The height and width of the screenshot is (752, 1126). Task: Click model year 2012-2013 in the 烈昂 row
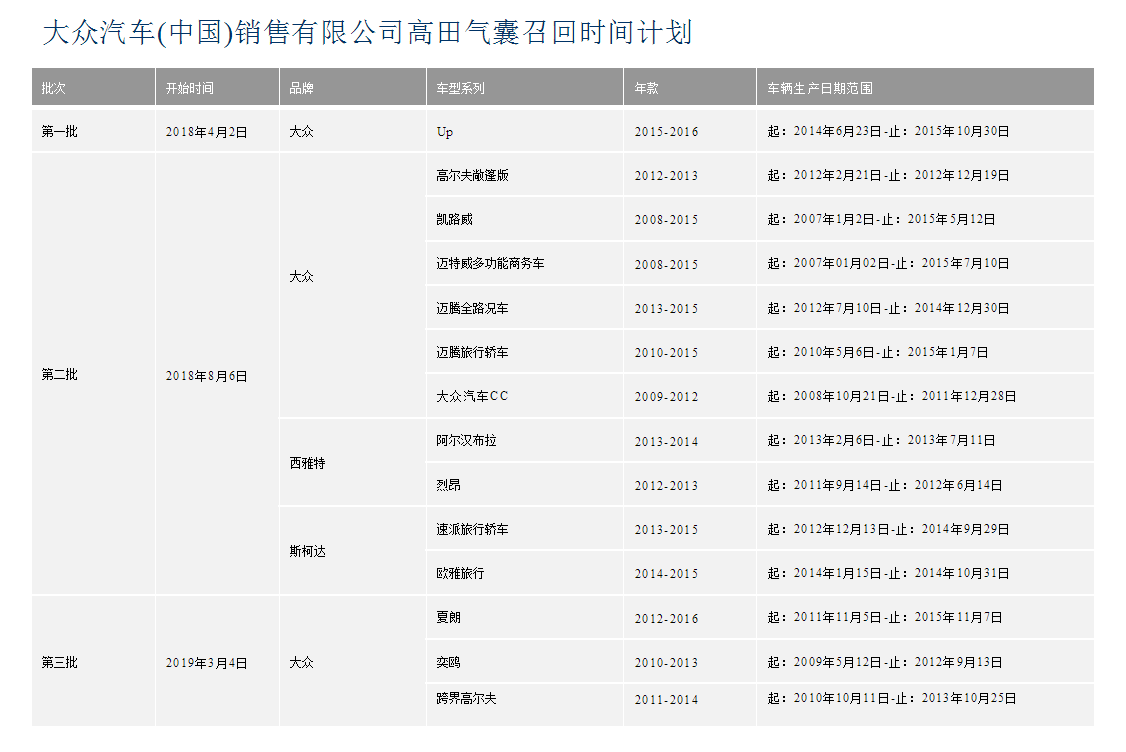coord(666,486)
